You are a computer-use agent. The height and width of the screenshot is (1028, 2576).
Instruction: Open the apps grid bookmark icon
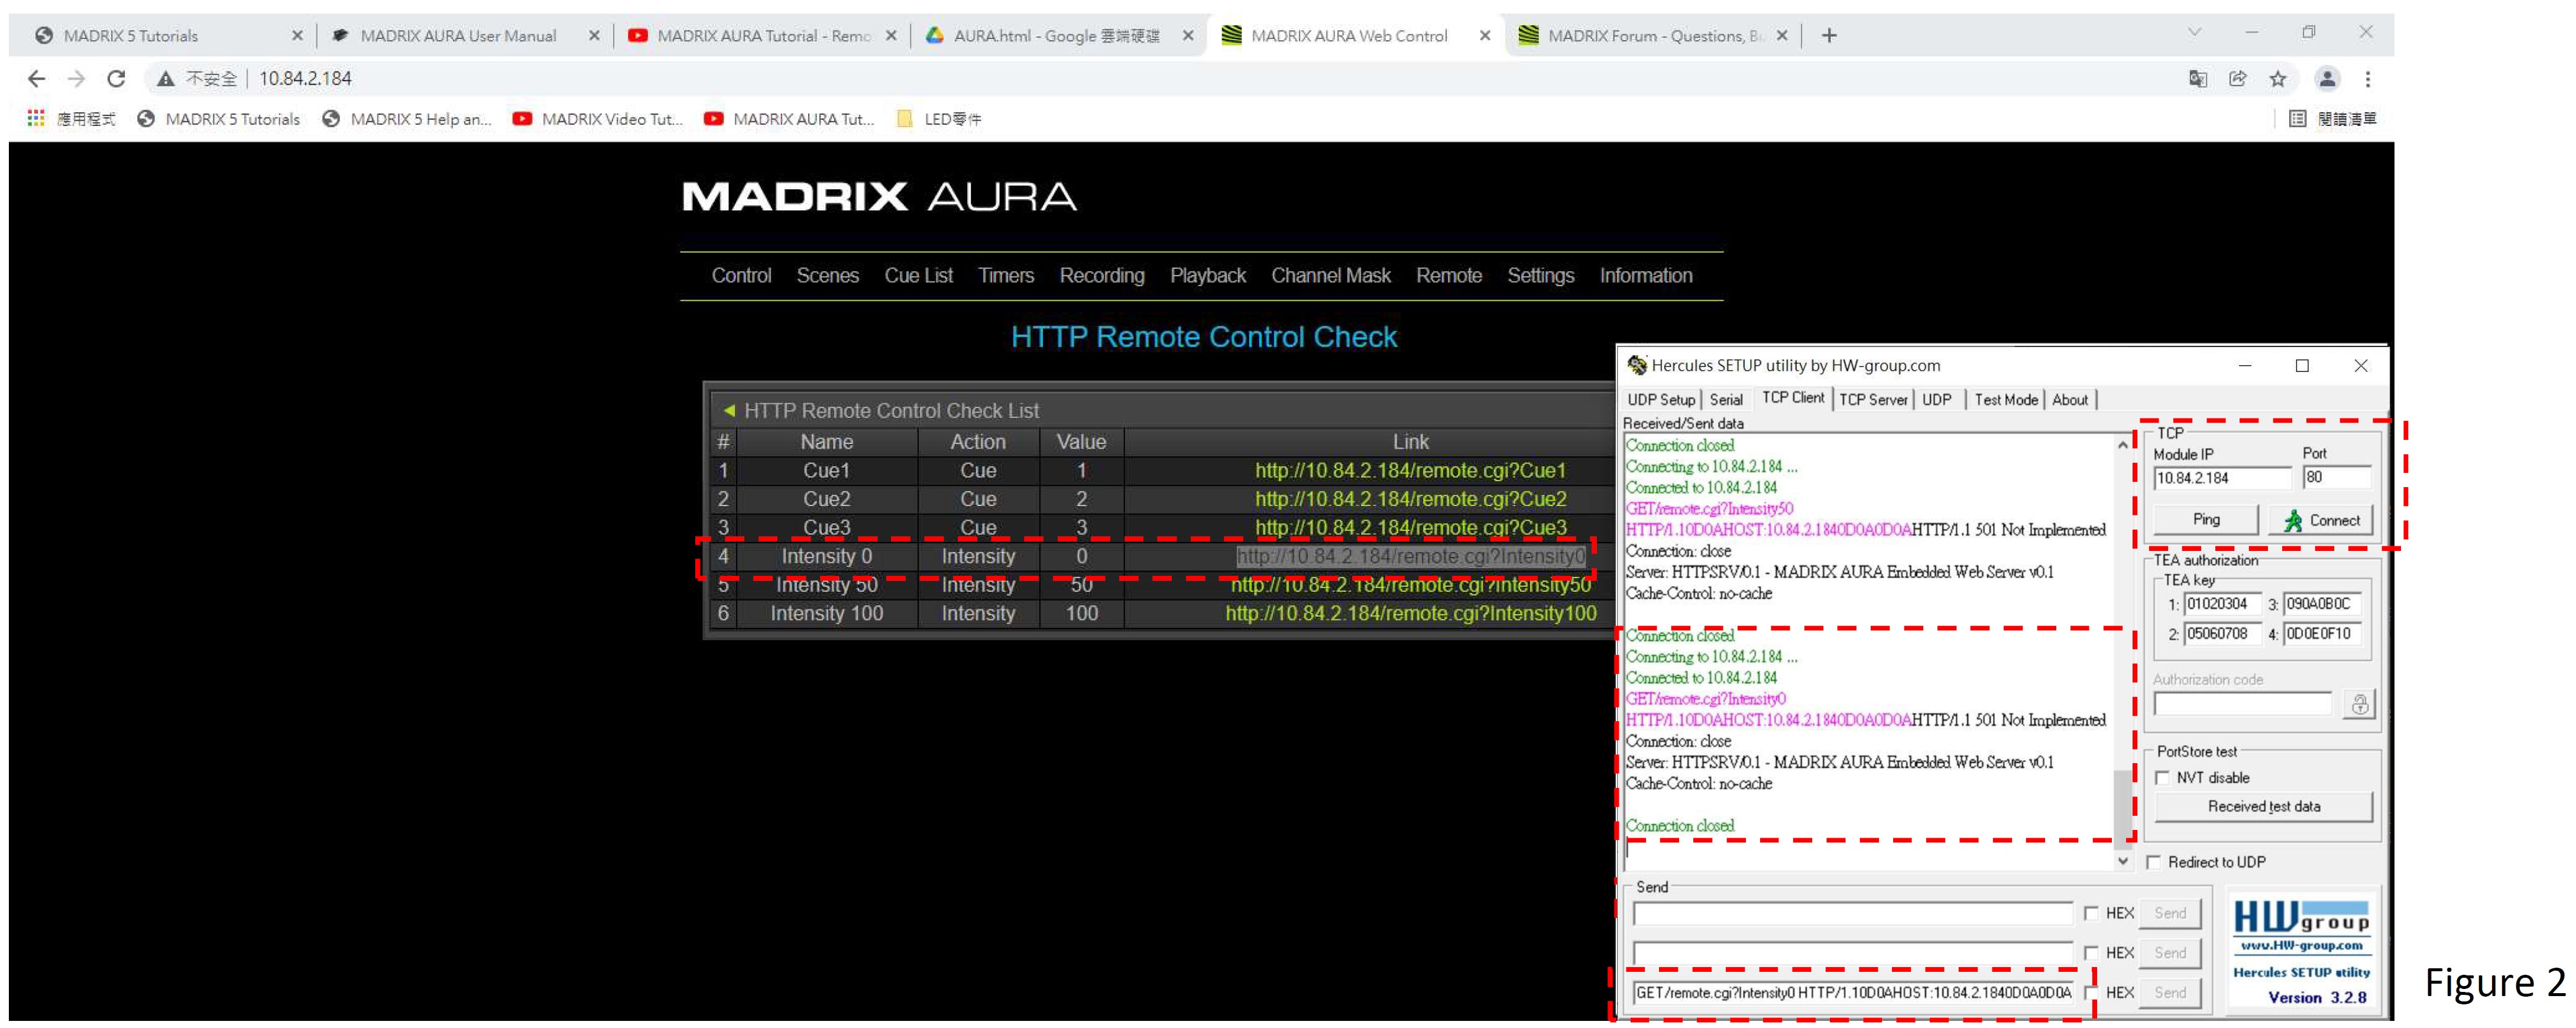(36, 118)
